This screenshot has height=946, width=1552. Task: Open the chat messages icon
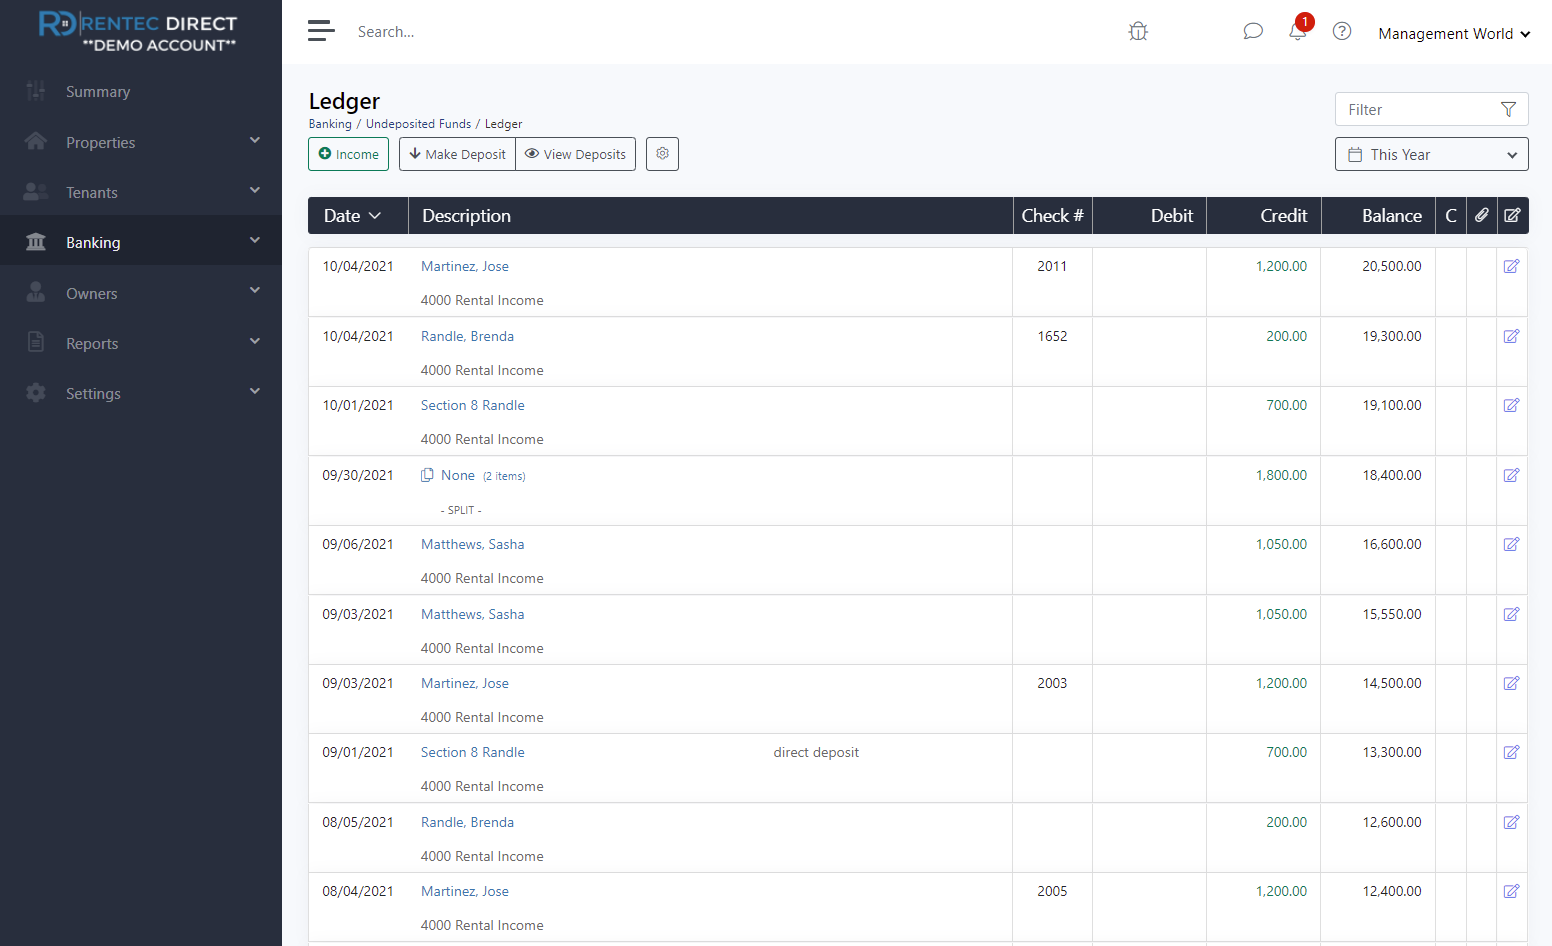(1253, 31)
